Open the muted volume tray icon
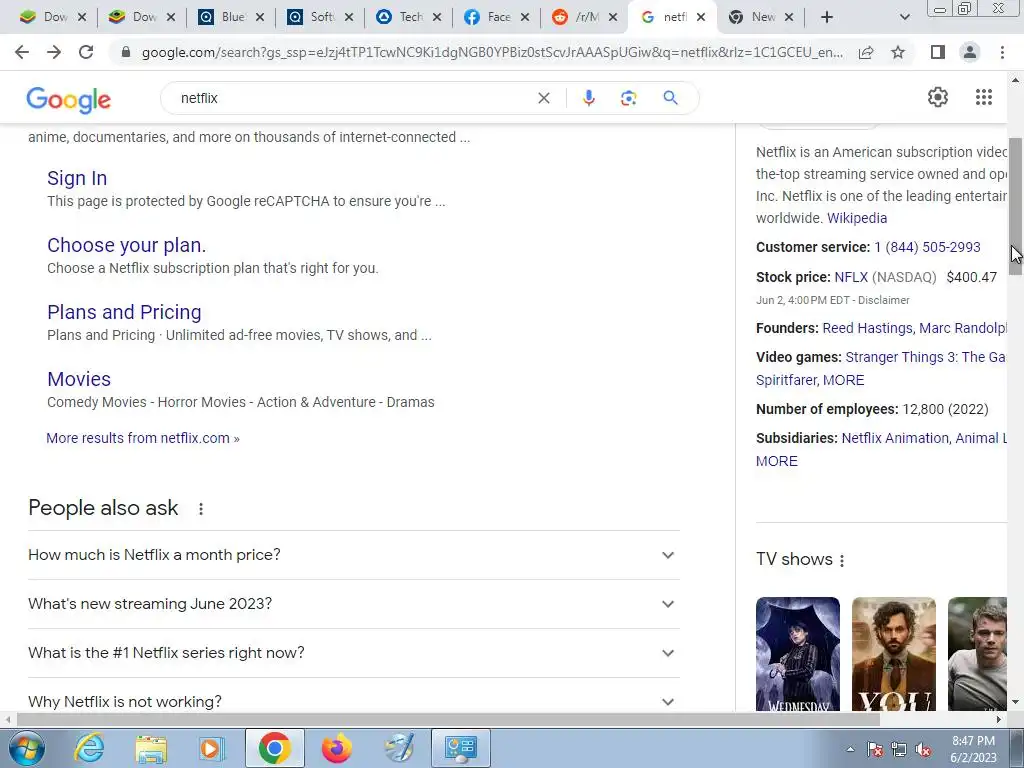The image size is (1024, 768). coord(923,749)
